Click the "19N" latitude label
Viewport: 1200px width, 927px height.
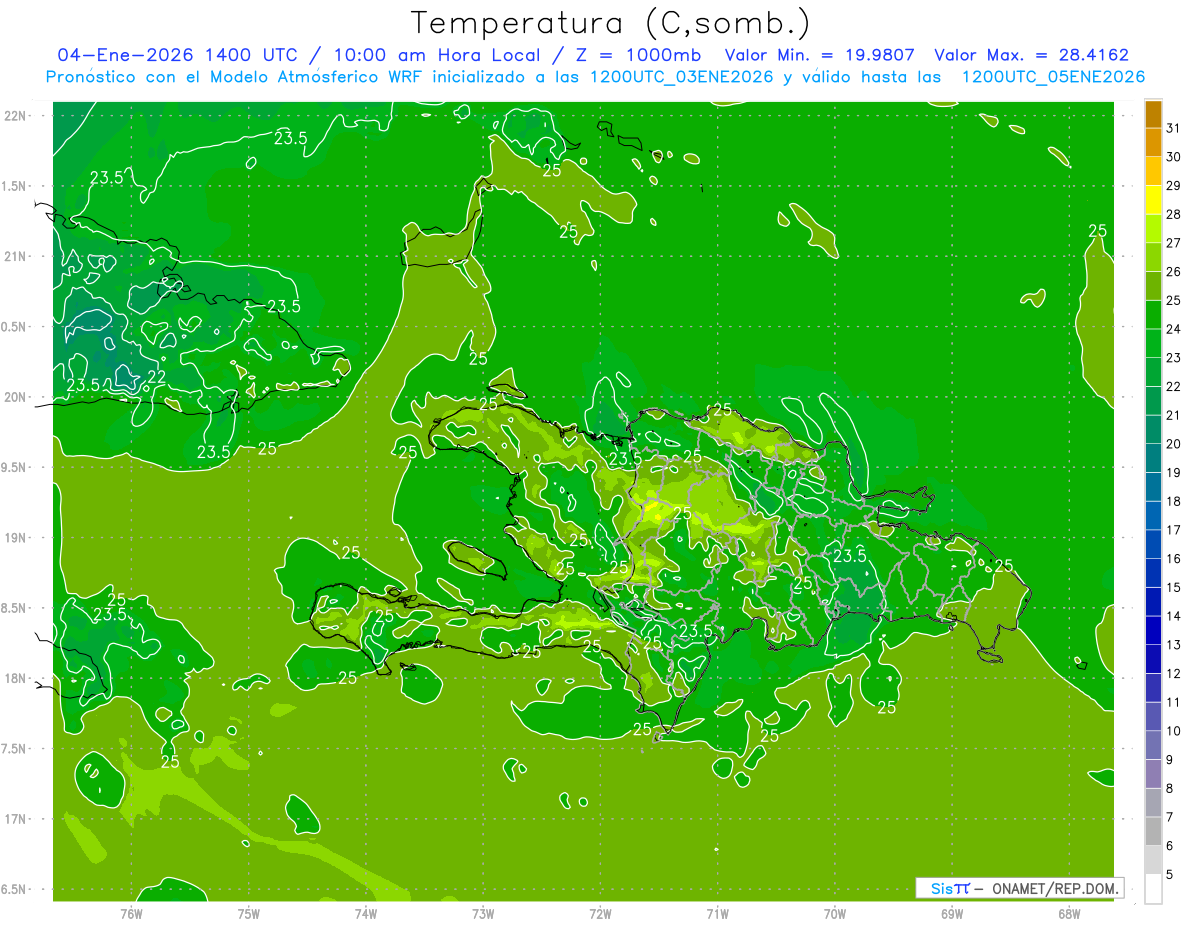point(14,538)
